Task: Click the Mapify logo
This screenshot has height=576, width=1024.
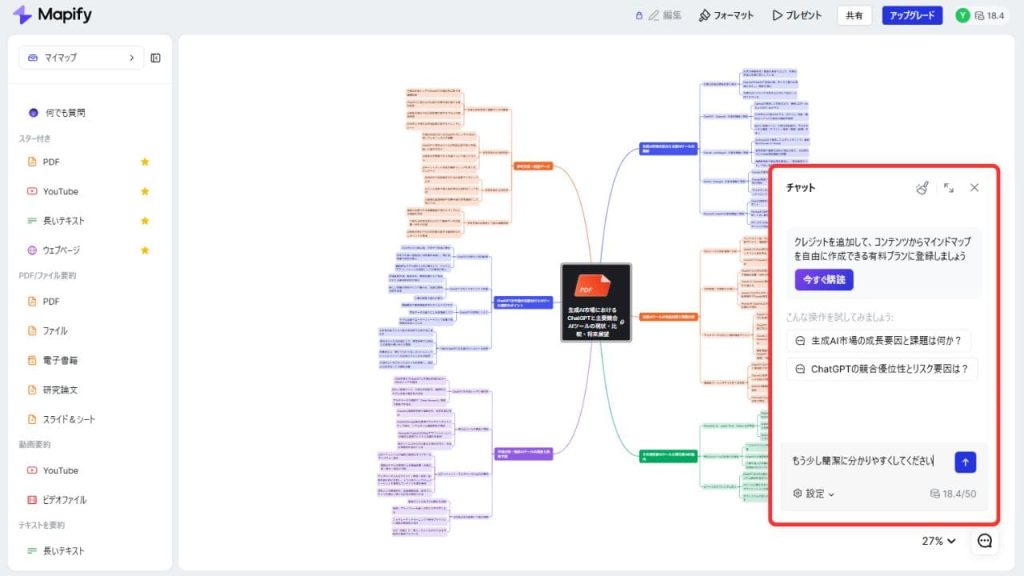Action: 52,14
